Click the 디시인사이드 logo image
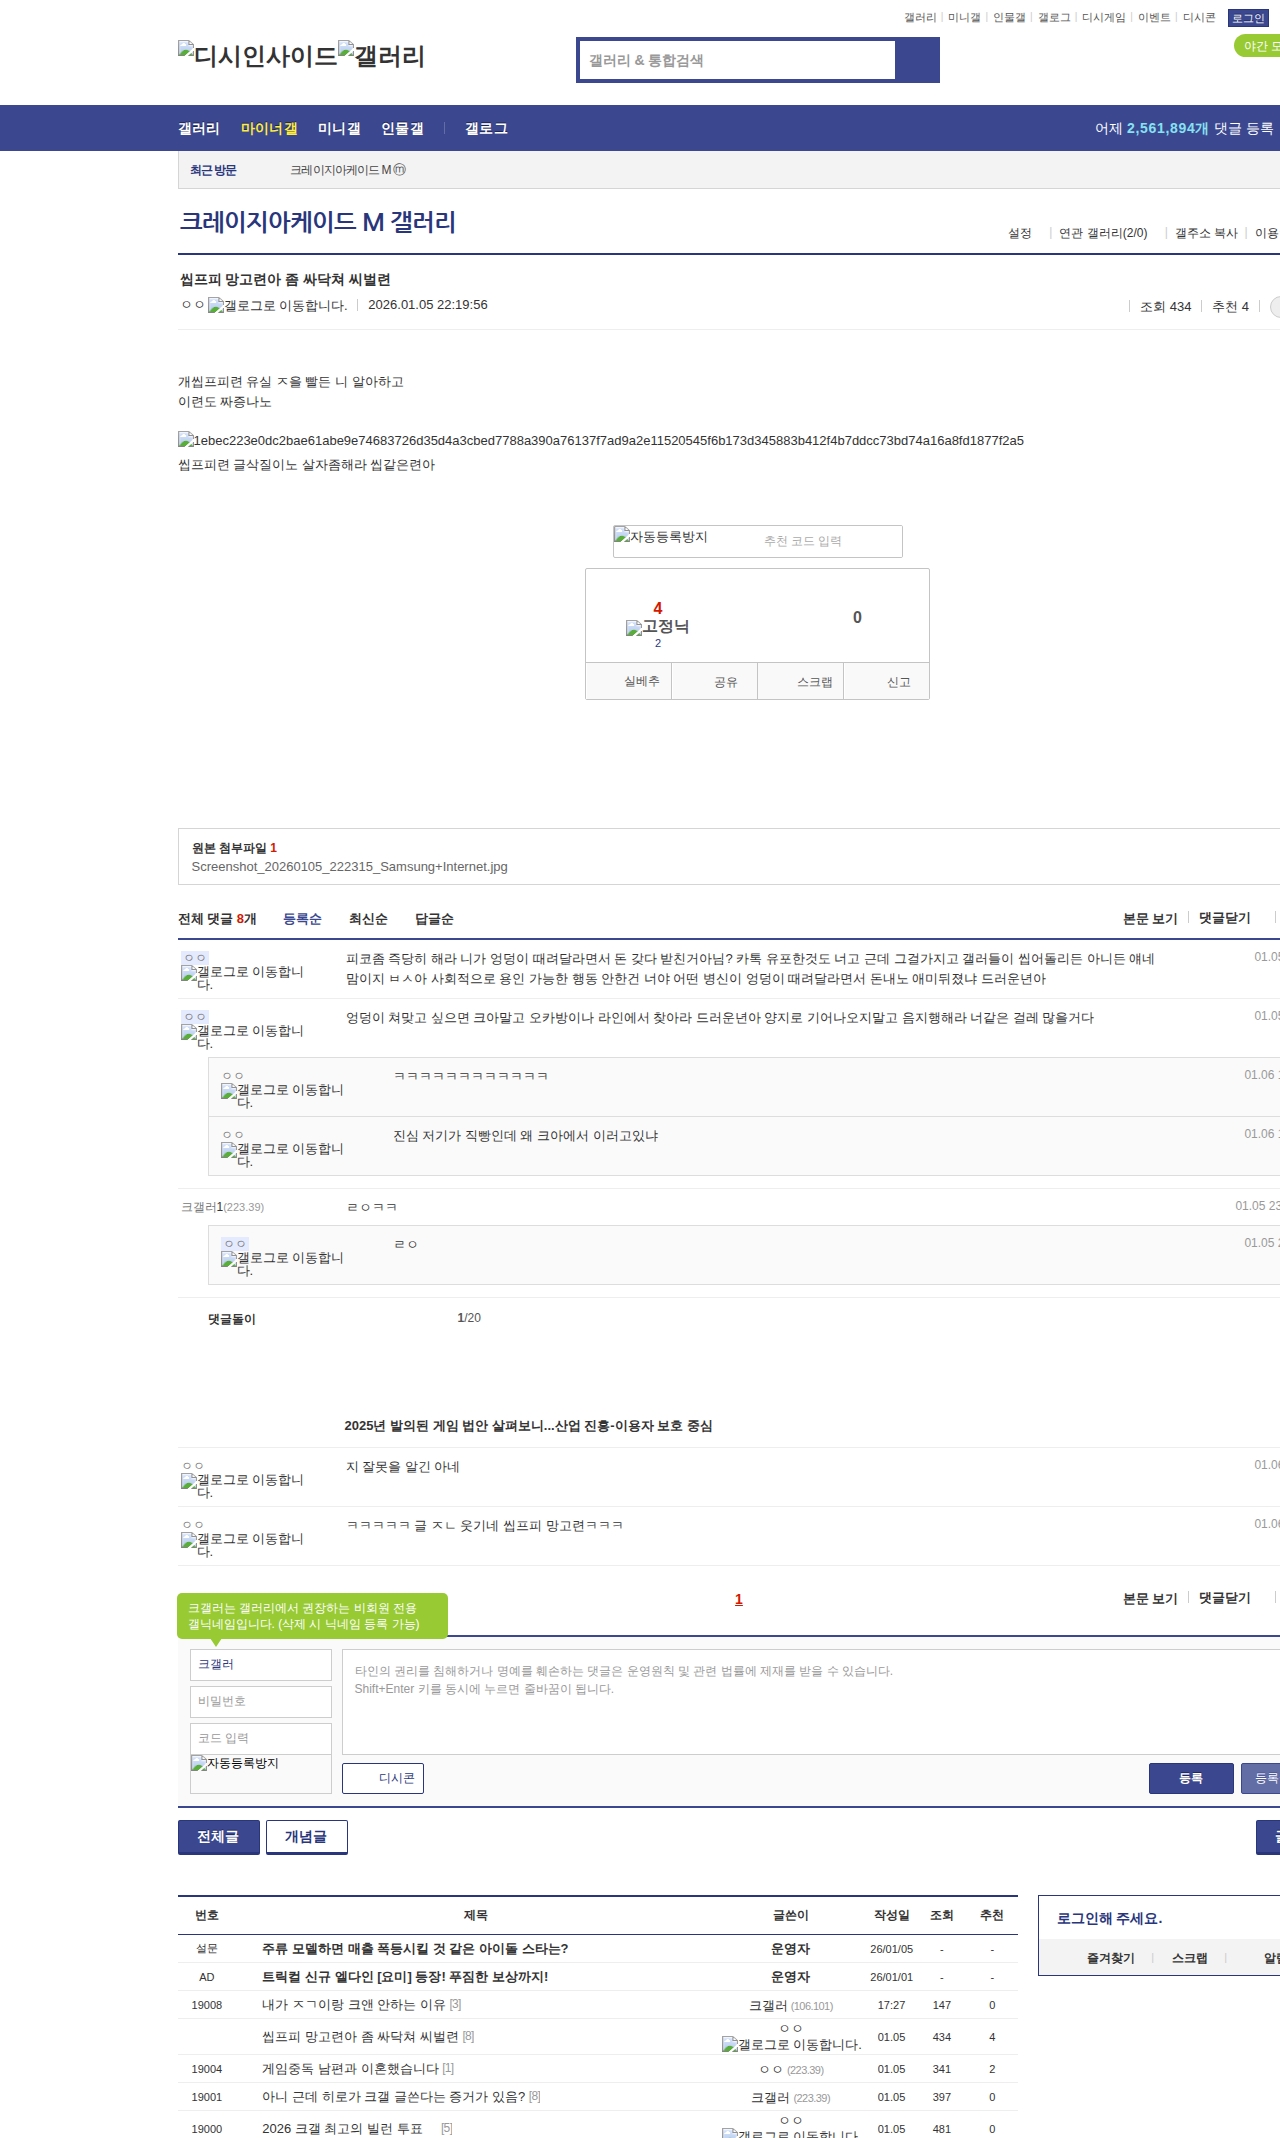The height and width of the screenshot is (2138, 1280). click(257, 56)
